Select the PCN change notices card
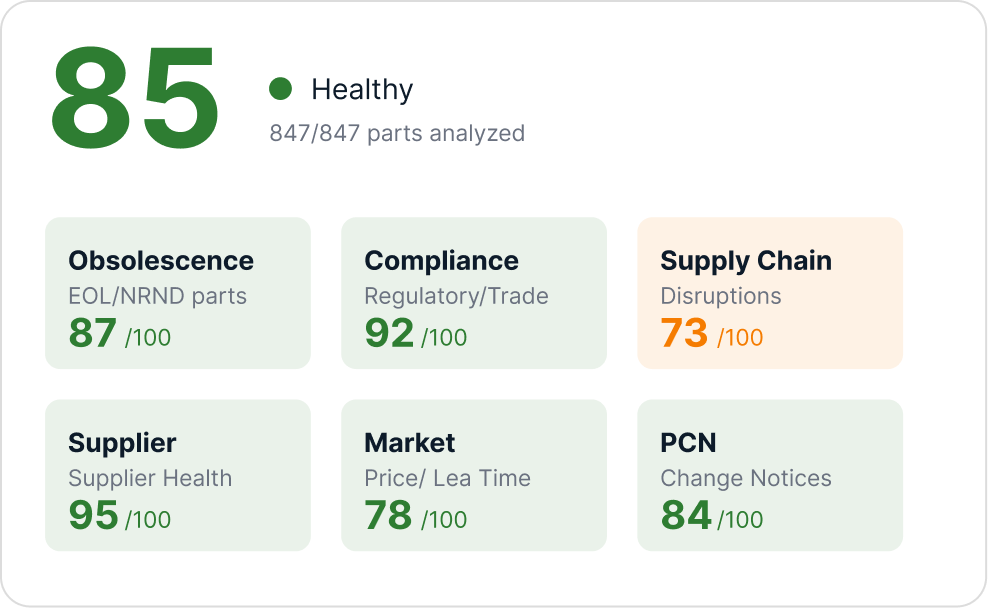 point(770,473)
